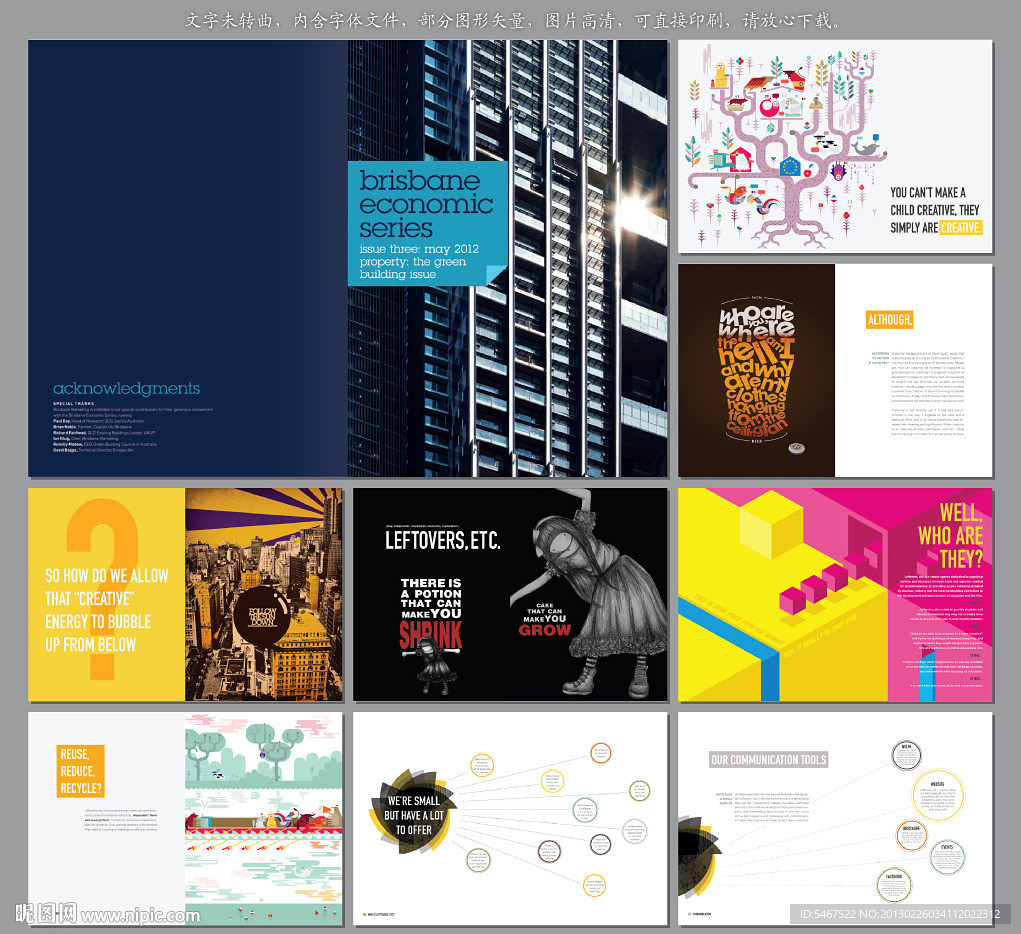Viewport: 1021px width, 934px height.
Task: Open the orange typographic glass poster
Action: (x=757, y=371)
